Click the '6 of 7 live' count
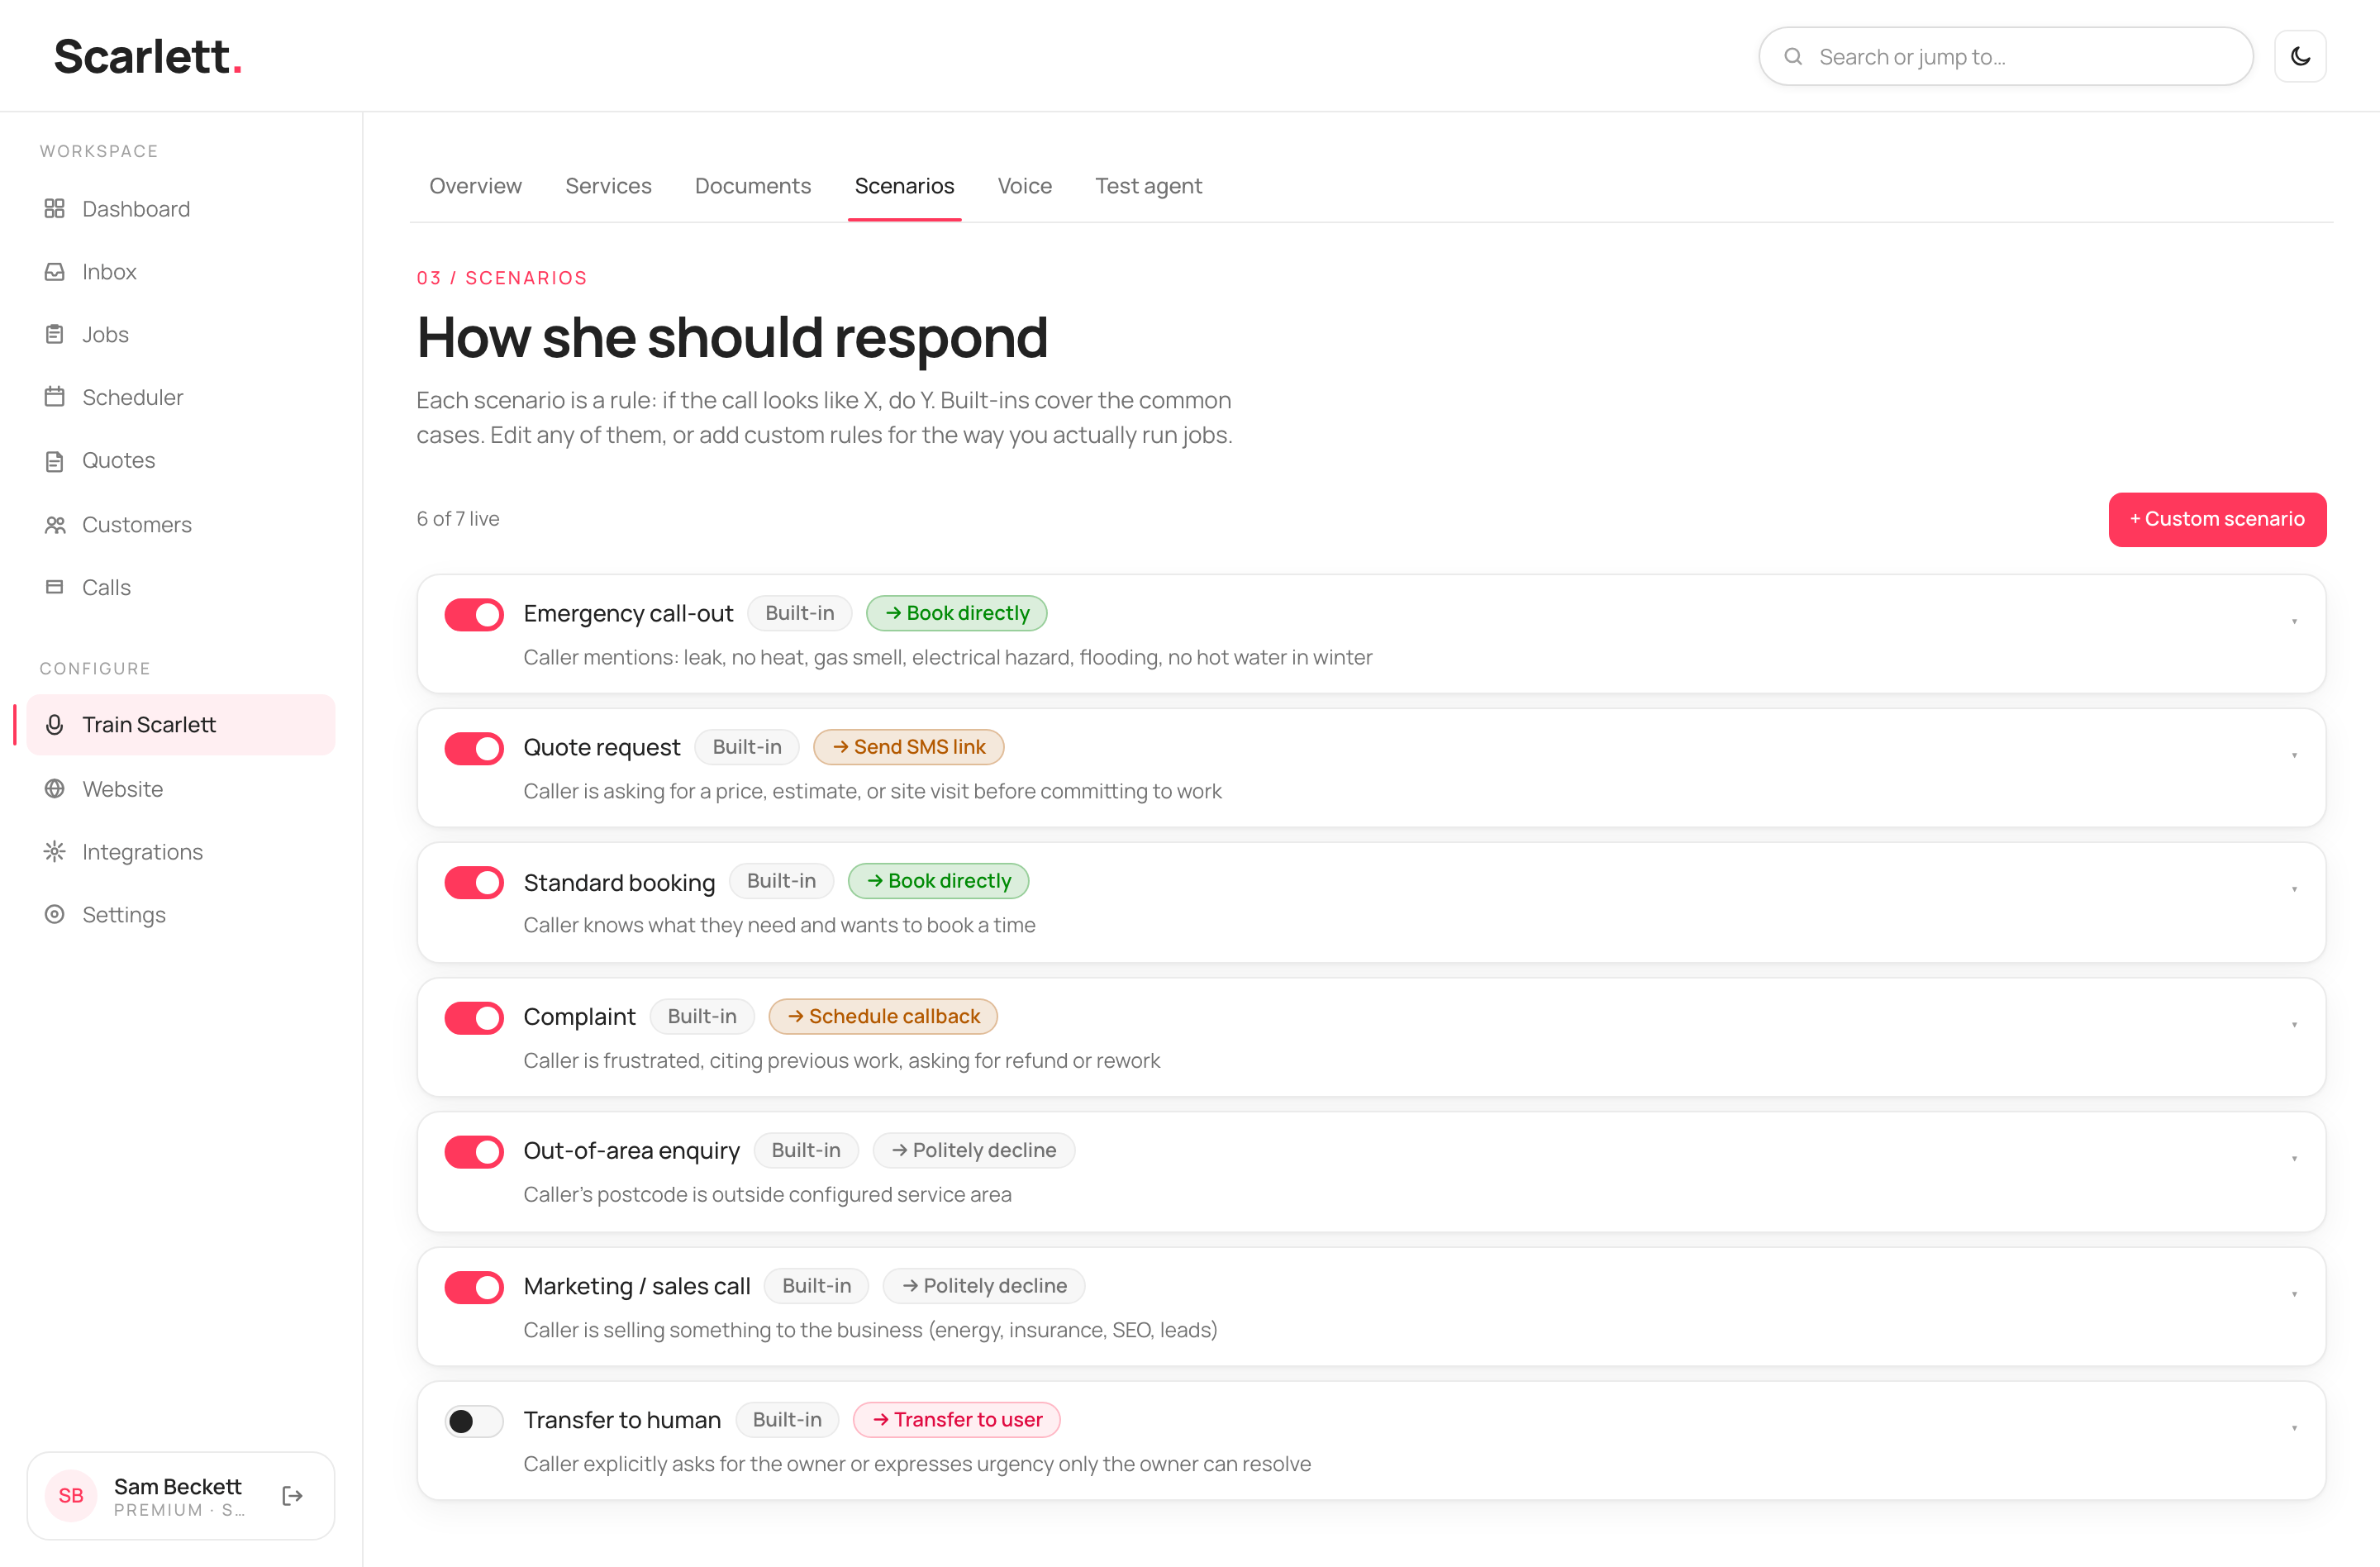 click(458, 519)
